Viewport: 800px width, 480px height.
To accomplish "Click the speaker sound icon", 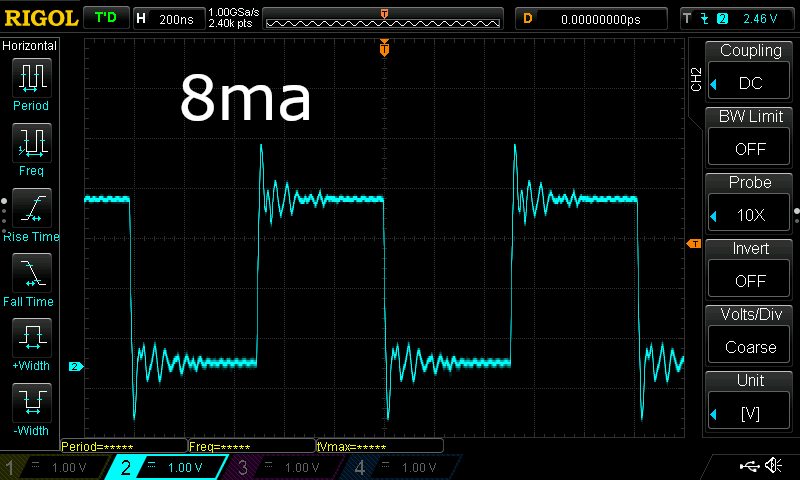I will coord(773,466).
